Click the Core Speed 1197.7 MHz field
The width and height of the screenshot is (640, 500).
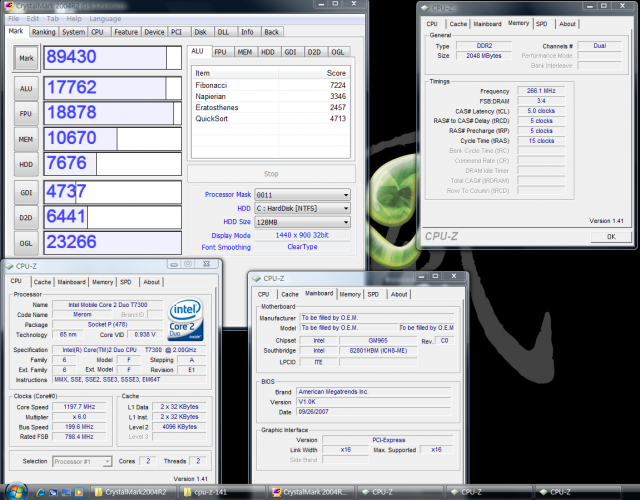[79, 407]
